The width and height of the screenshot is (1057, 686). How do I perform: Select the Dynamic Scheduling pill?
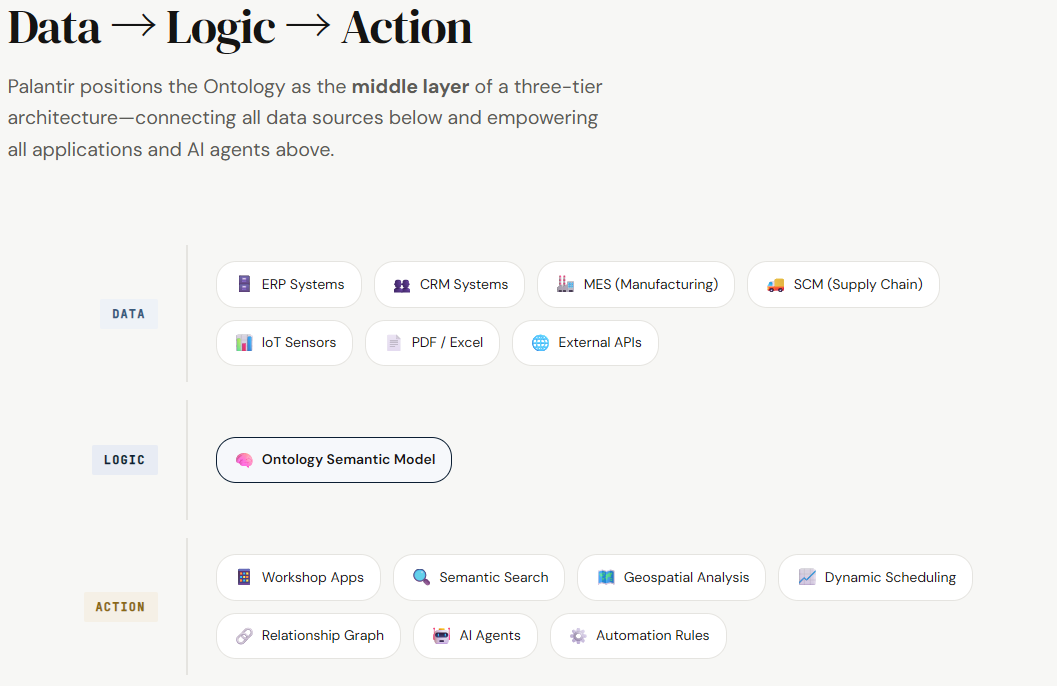[x=875, y=578]
